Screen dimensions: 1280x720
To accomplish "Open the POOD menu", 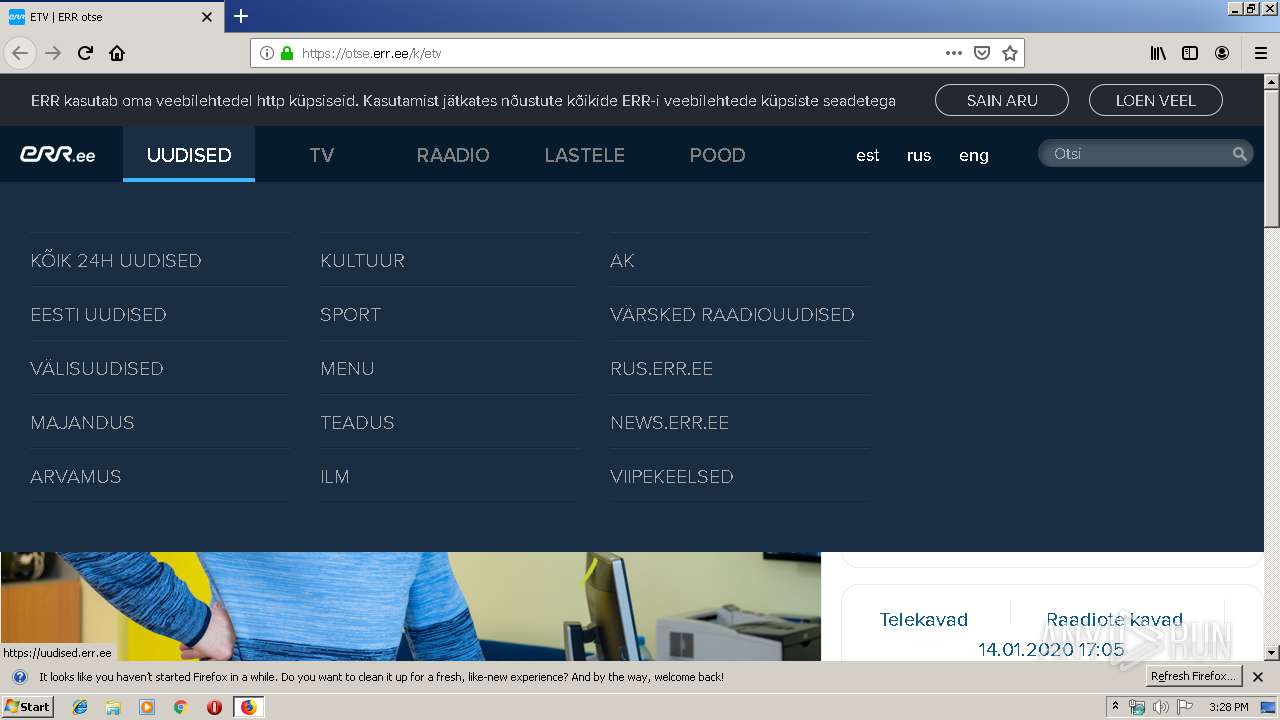I will [717, 154].
